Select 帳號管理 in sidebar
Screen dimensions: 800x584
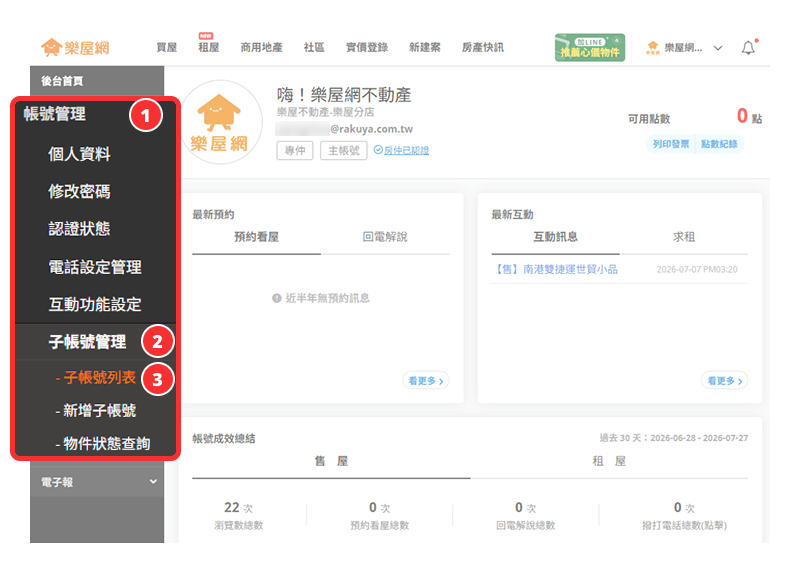click(55, 114)
